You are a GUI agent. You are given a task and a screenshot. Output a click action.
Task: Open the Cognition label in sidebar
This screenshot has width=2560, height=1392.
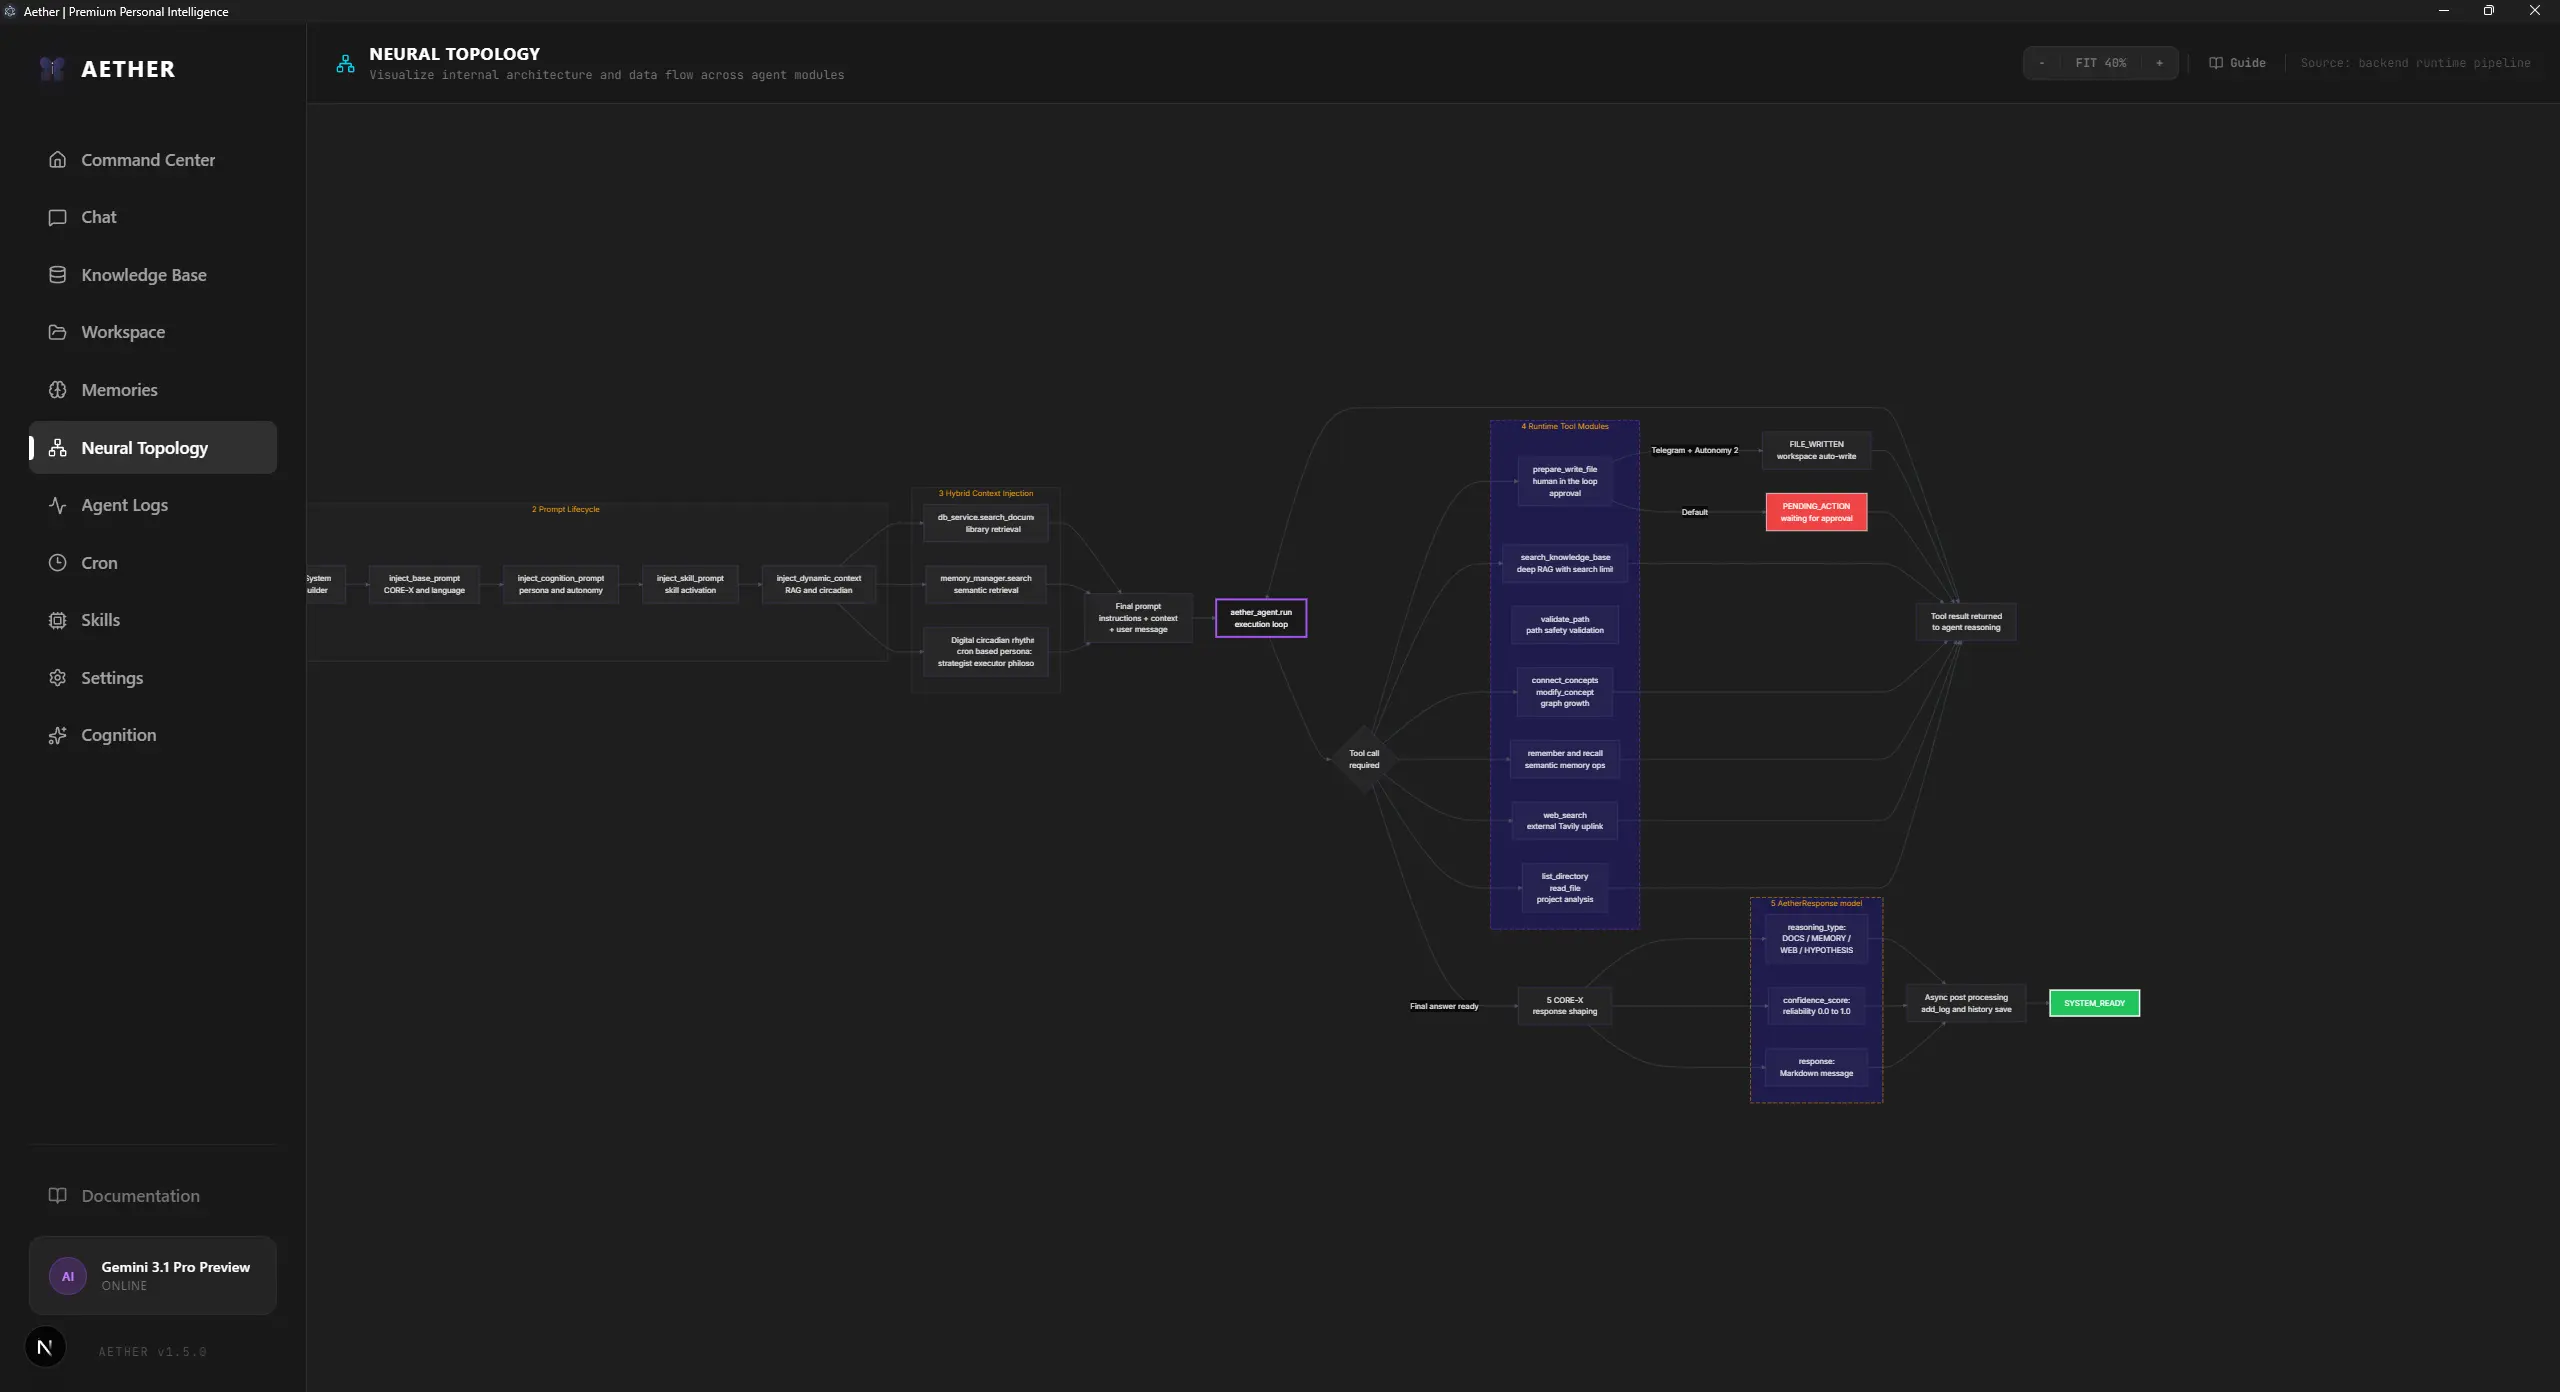point(119,735)
